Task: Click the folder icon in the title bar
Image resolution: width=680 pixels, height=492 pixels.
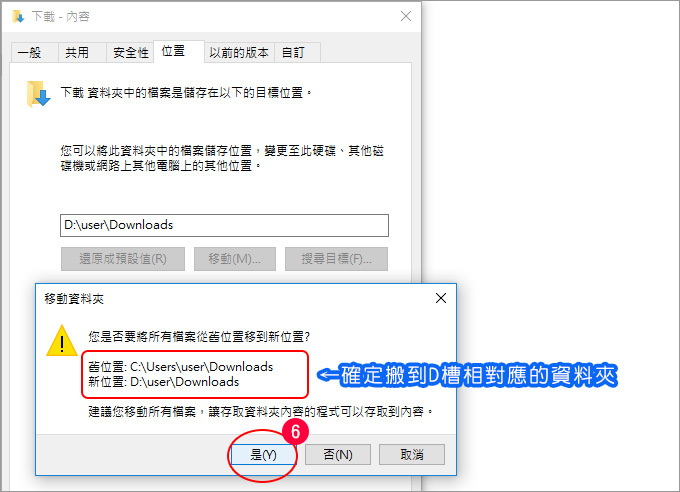Action: (x=18, y=16)
